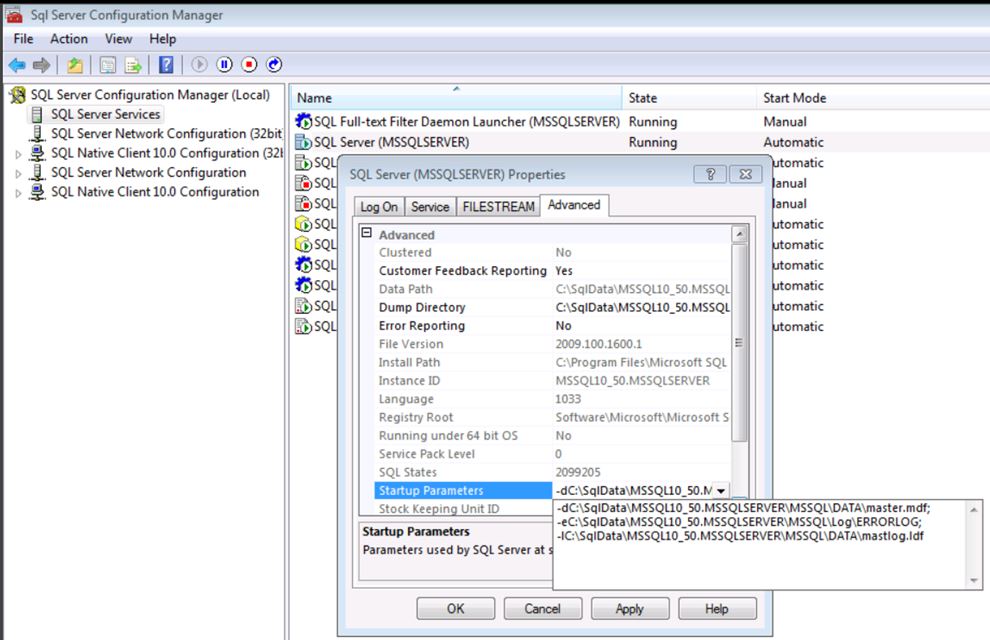Screen dimensions: 990x640
Task: Open the Startup Parameters dropdown arrow
Action: pos(720,490)
